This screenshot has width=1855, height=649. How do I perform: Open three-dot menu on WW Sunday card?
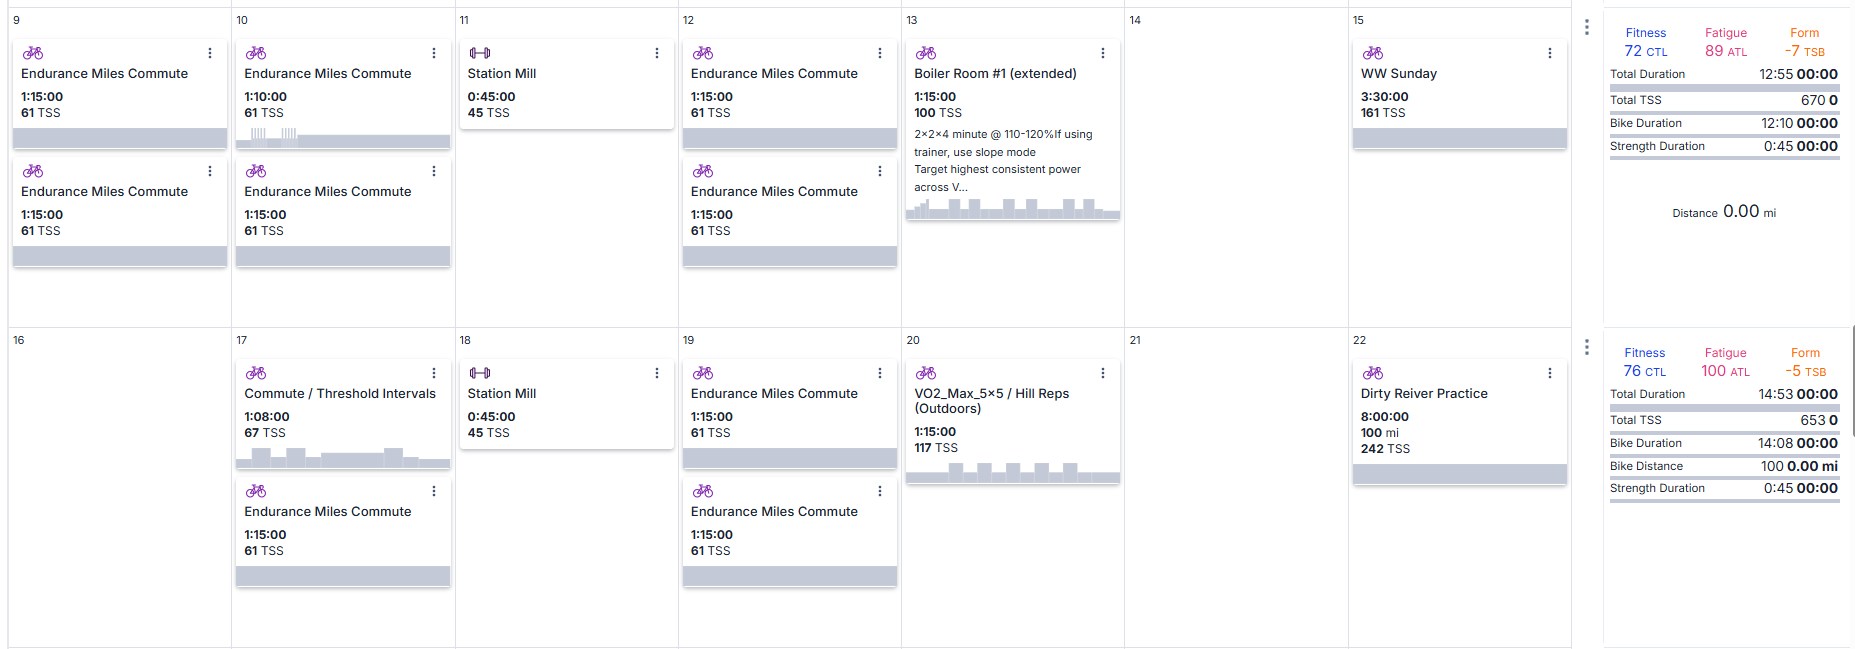[1550, 53]
